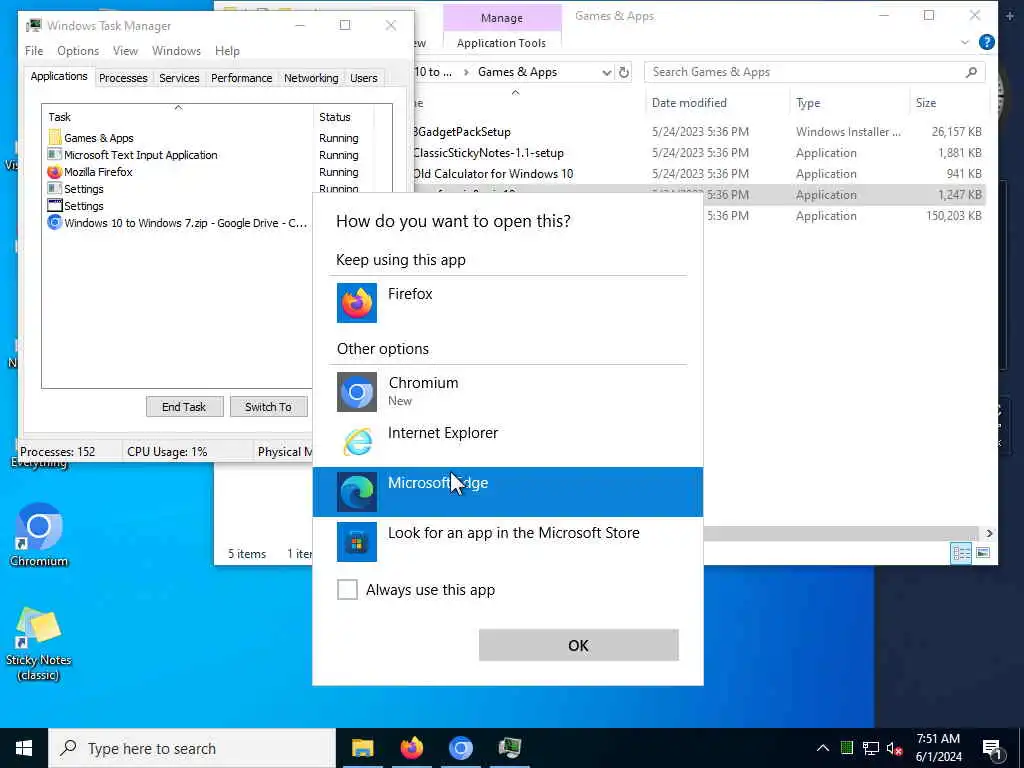This screenshot has width=1024, height=768.
Task: Open the taskbar clock and date
Action: pos(938,748)
